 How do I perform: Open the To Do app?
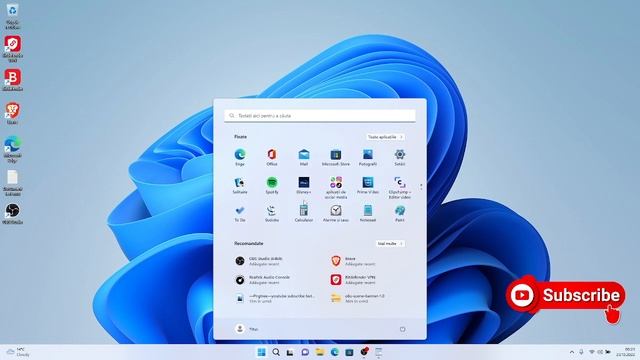[x=240, y=213]
